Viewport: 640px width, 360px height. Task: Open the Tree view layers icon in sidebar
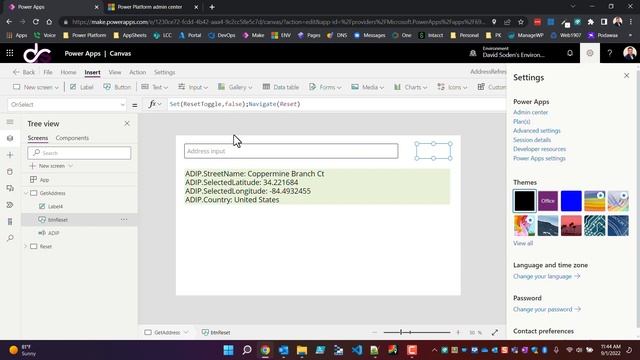10,138
